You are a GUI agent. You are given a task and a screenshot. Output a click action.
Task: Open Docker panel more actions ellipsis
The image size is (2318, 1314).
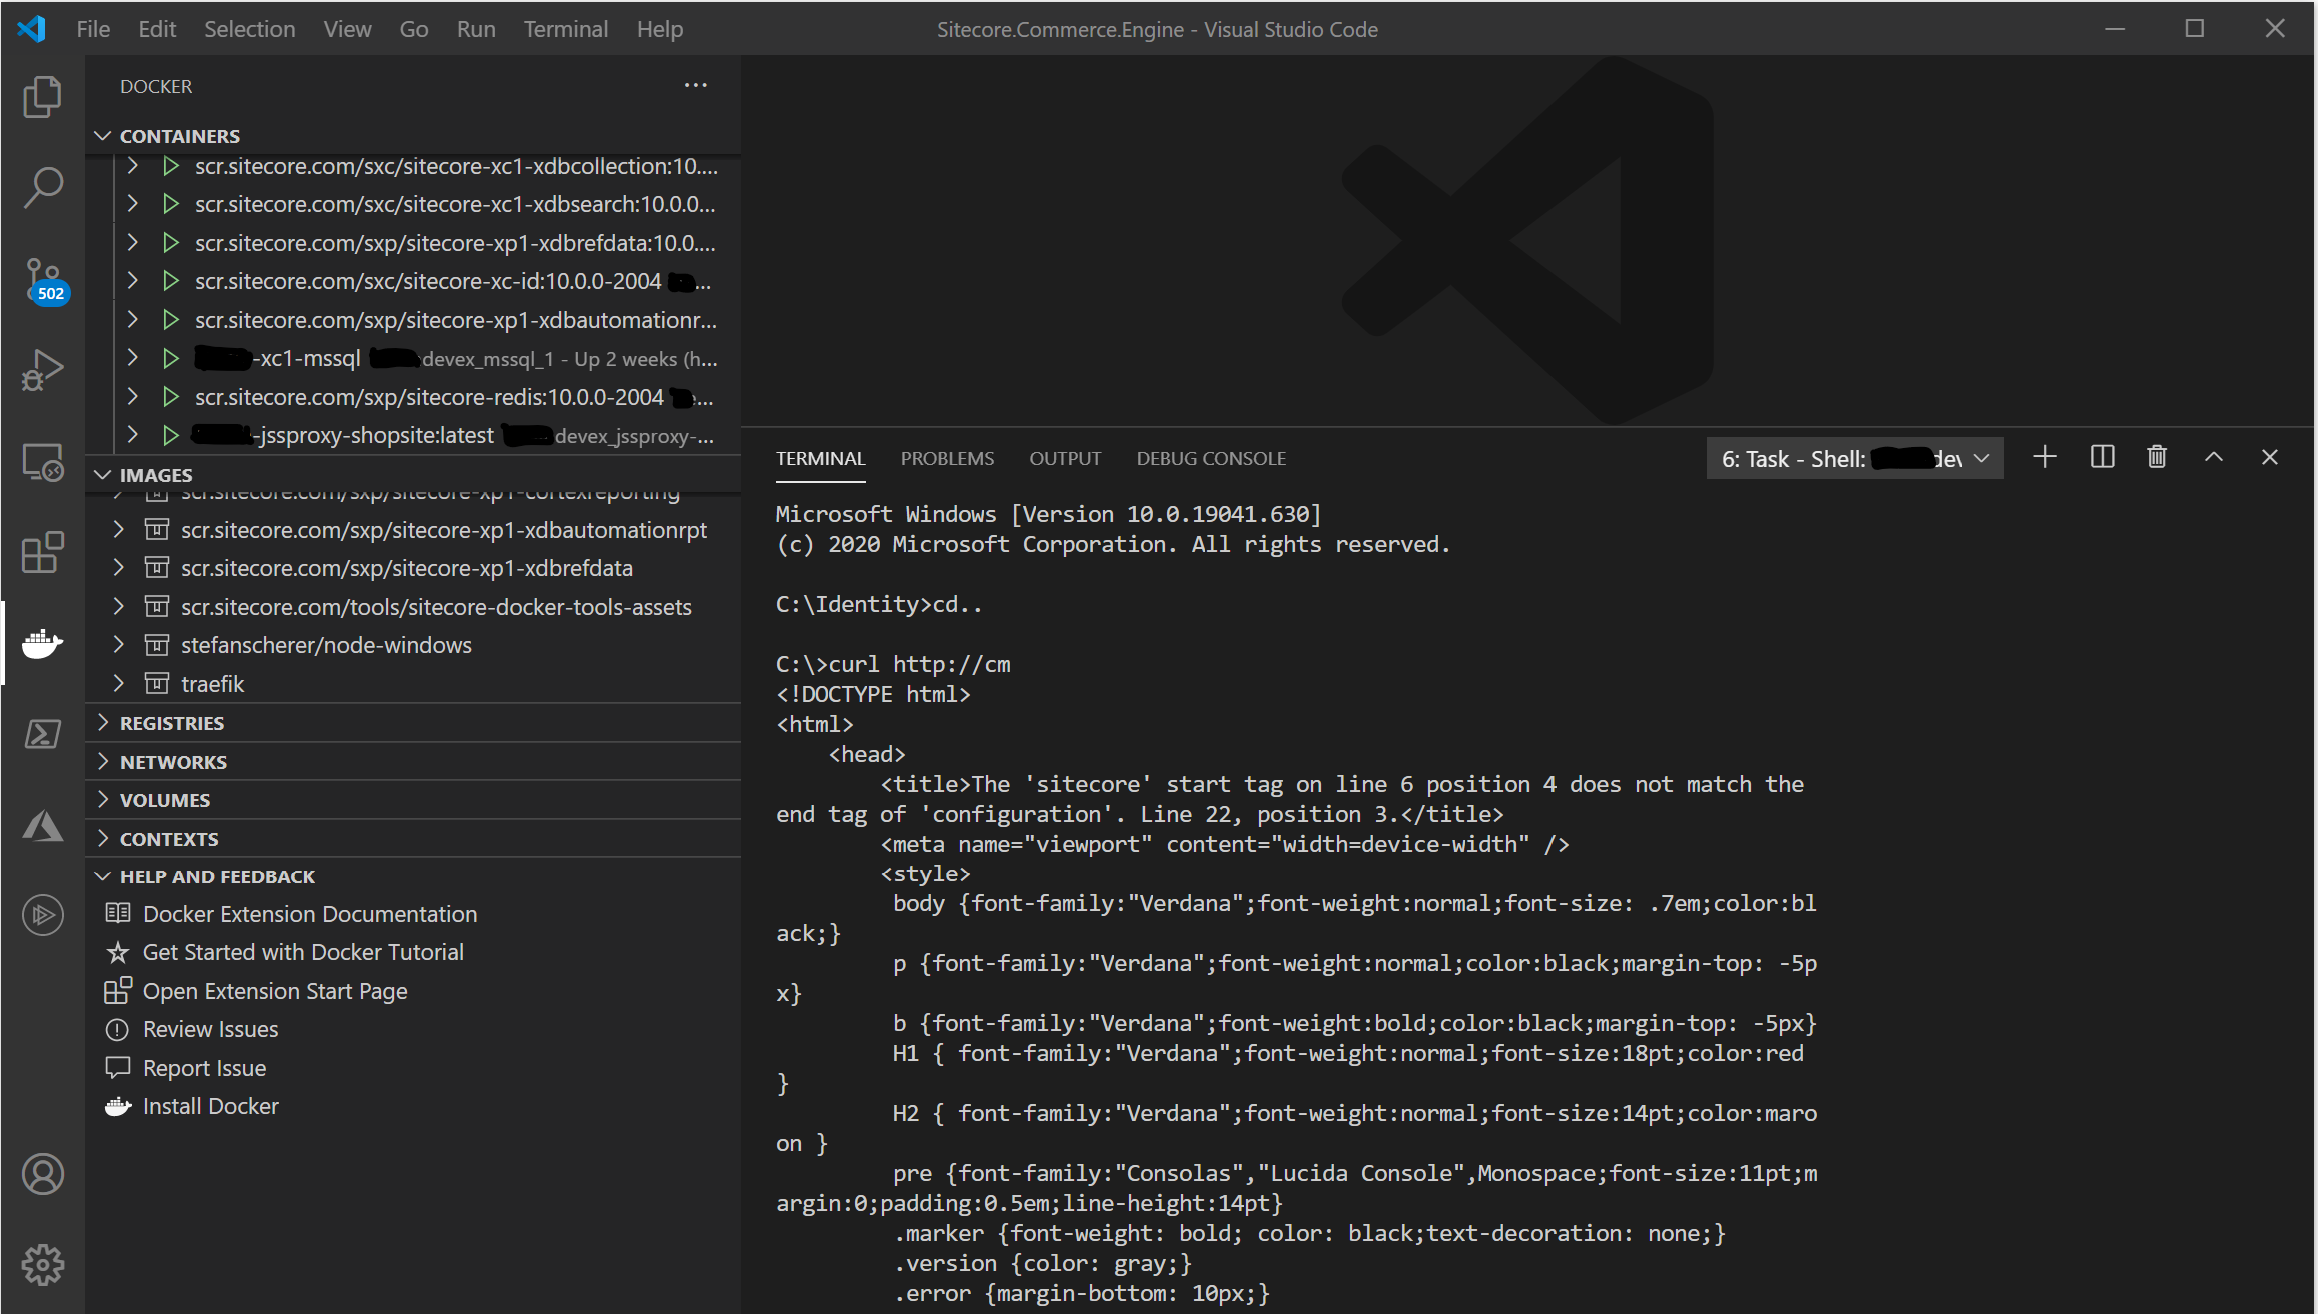coord(695,86)
